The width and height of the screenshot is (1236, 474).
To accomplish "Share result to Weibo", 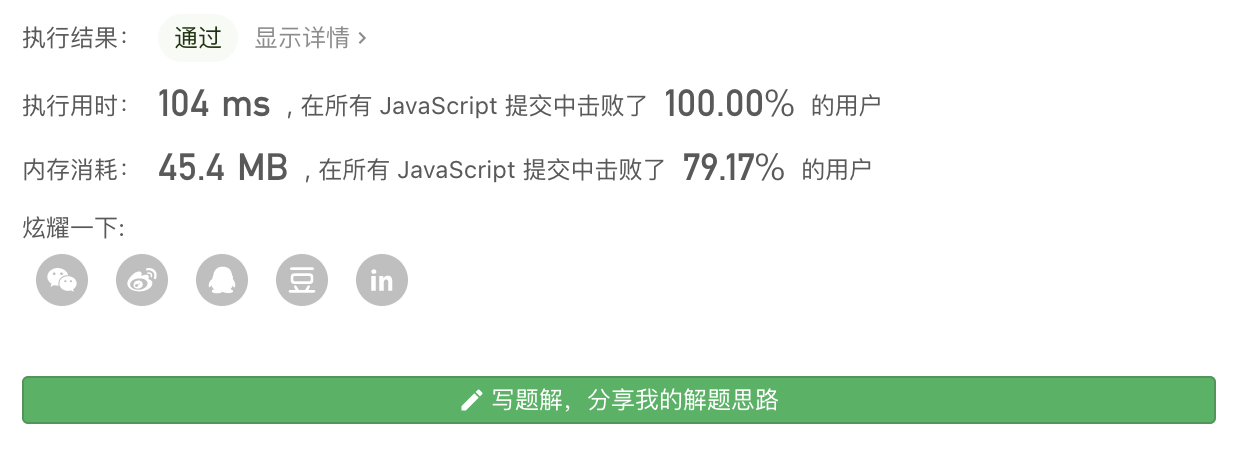I will (142, 281).
